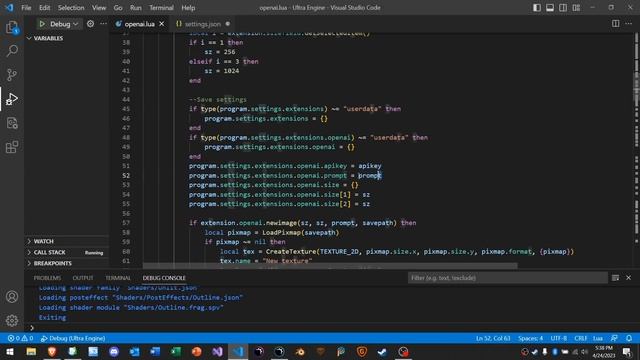Screen dimensions: 640x360
Task: Open File Explorer from taskbar
Action: 31,352
